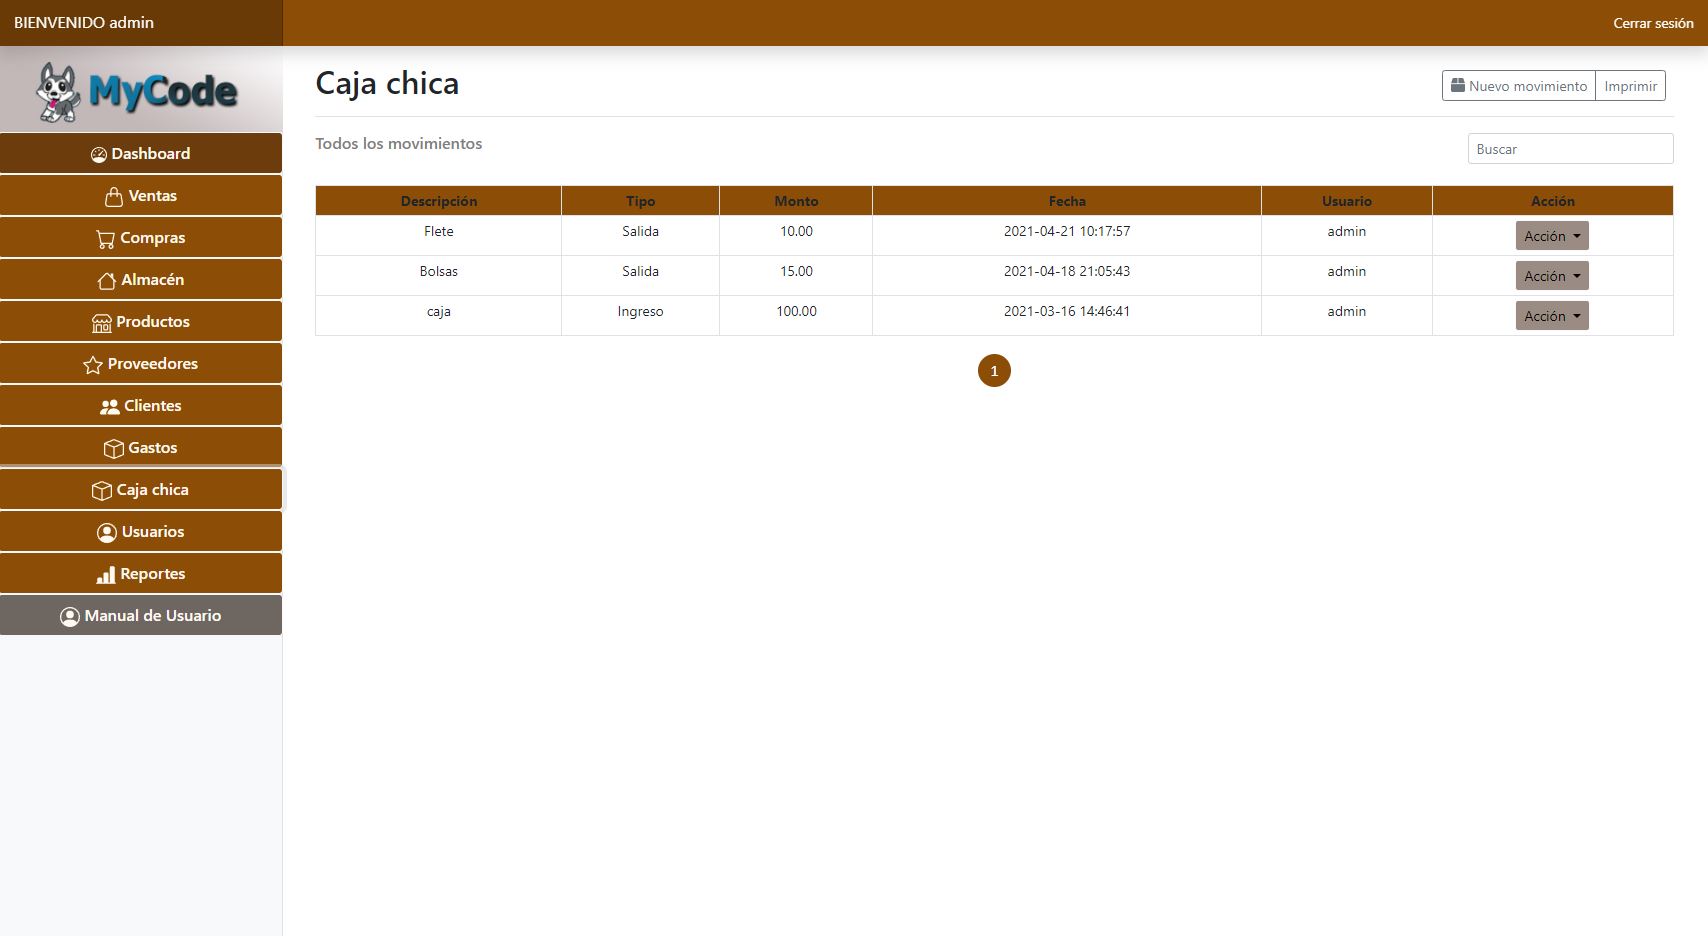Click the Compras cart icon

[105, 239]
